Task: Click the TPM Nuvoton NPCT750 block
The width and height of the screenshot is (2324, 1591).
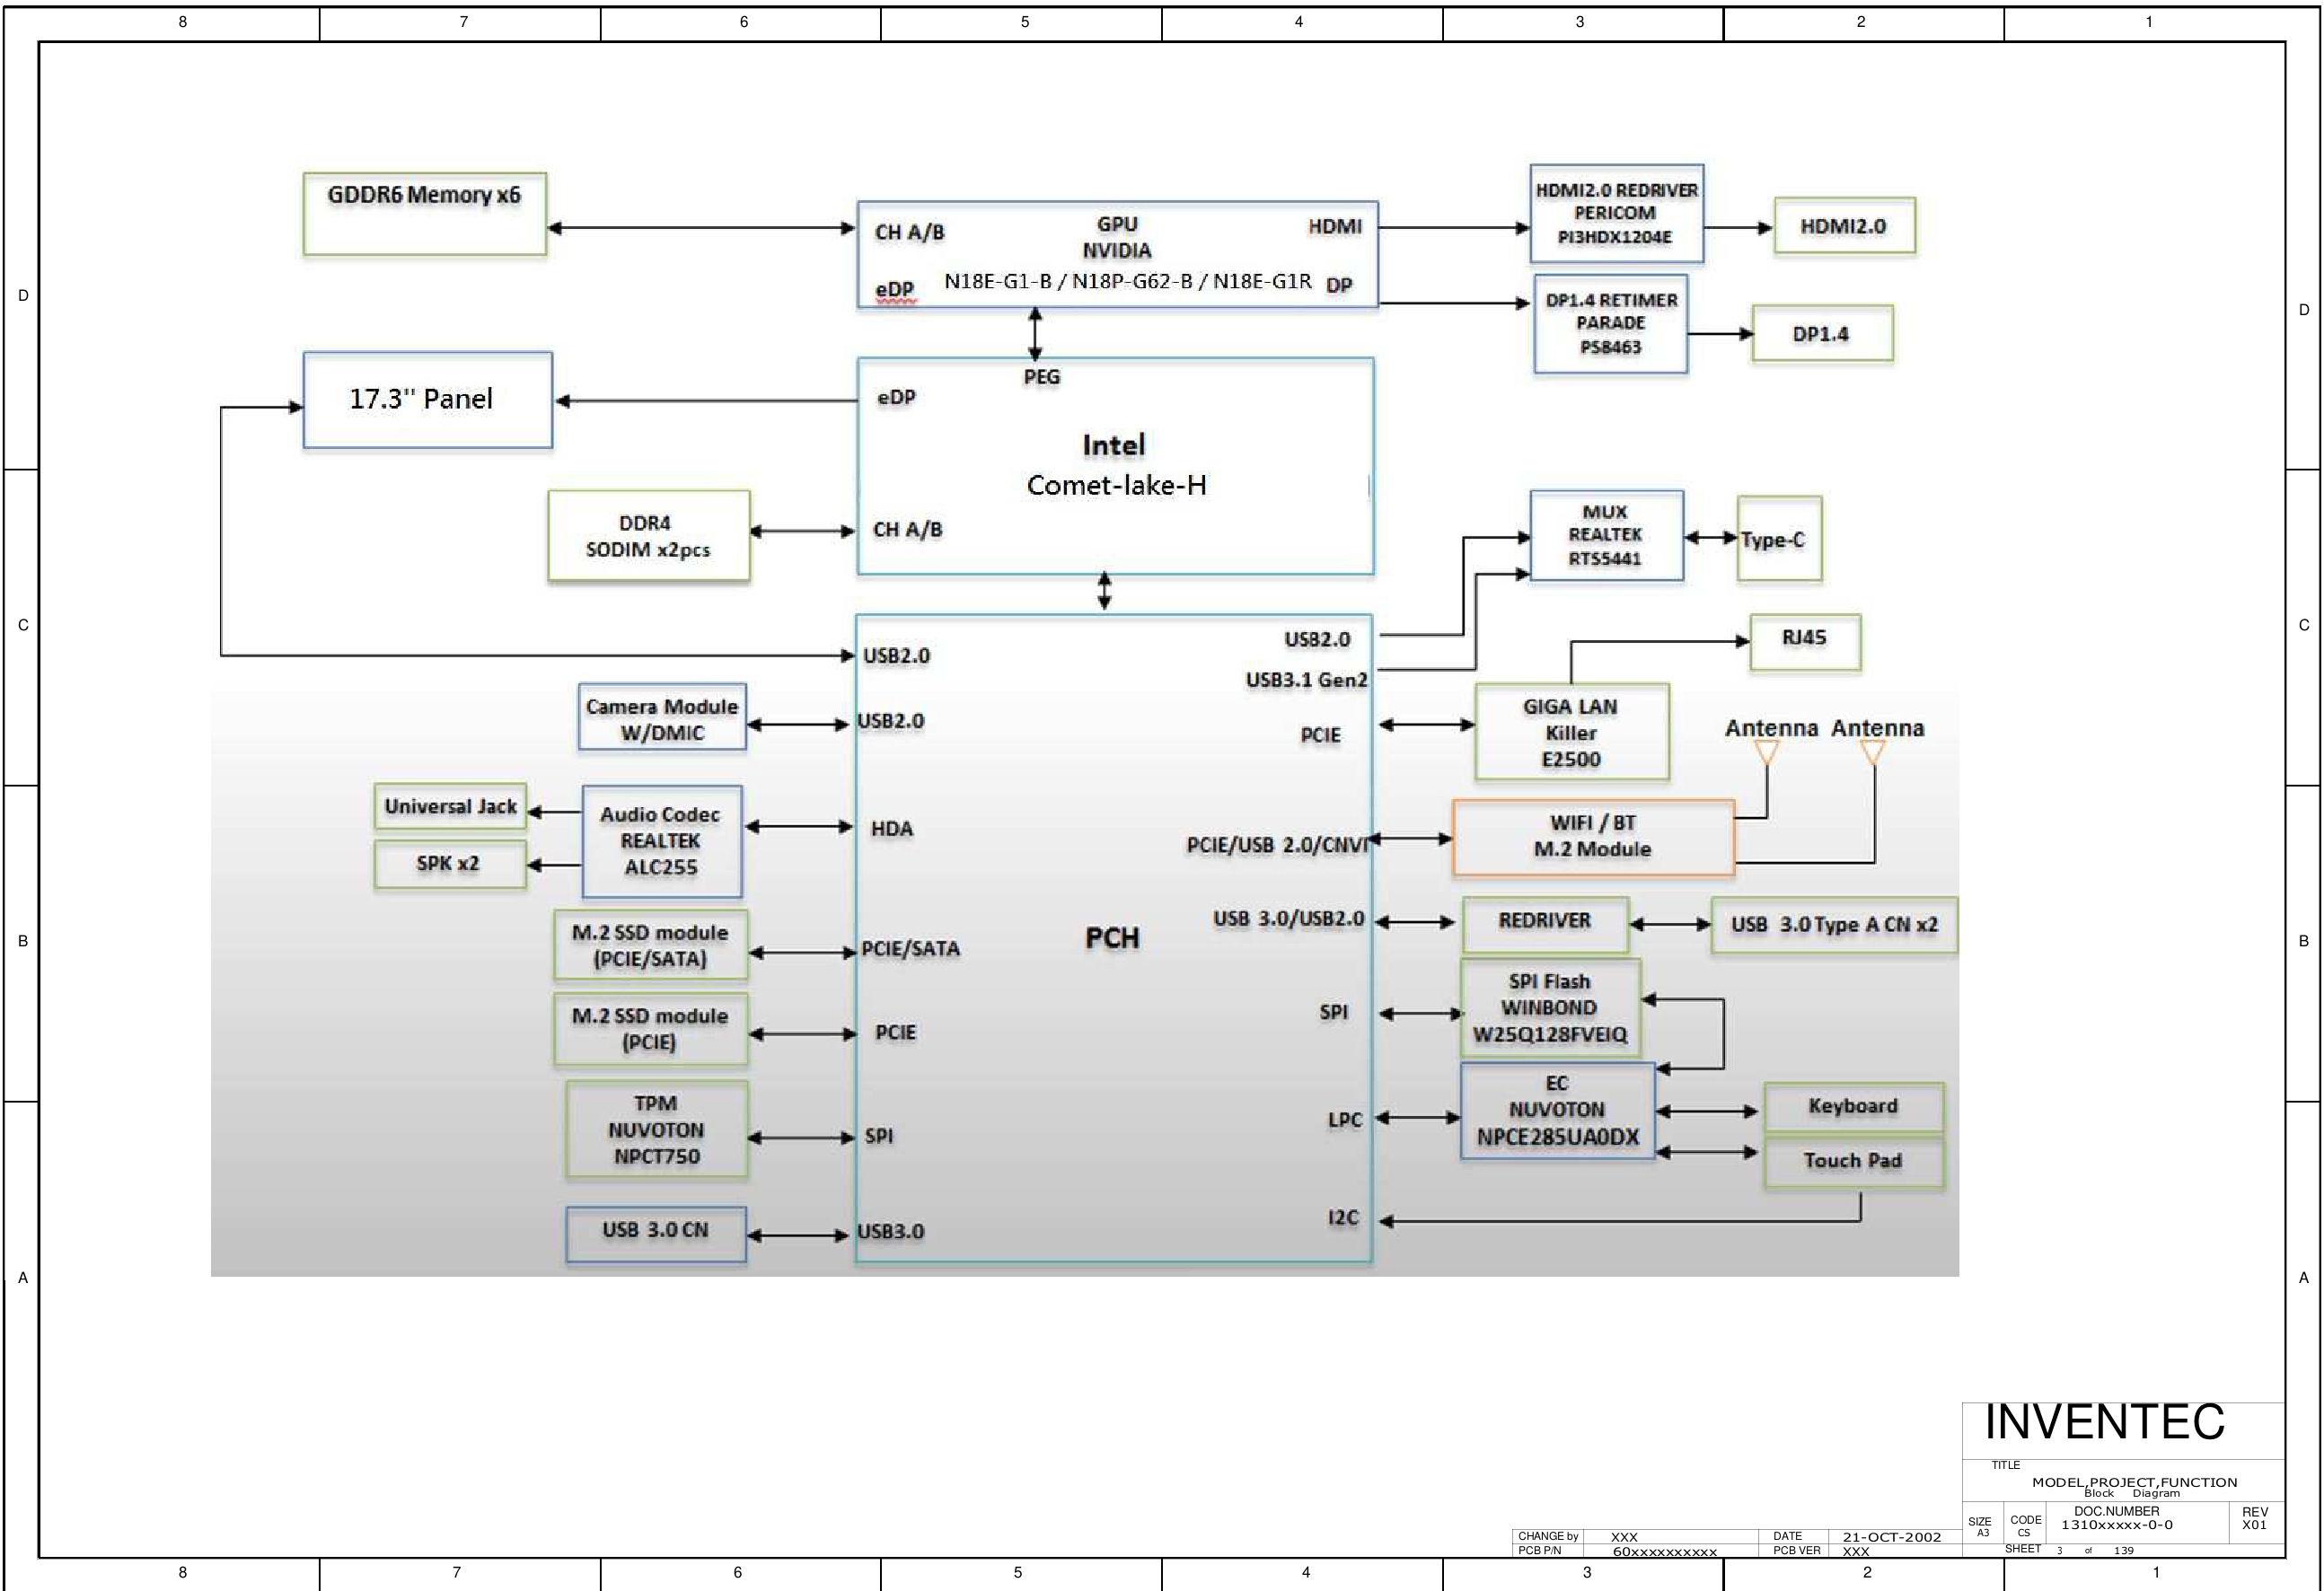Action: tap(656, 1129)
